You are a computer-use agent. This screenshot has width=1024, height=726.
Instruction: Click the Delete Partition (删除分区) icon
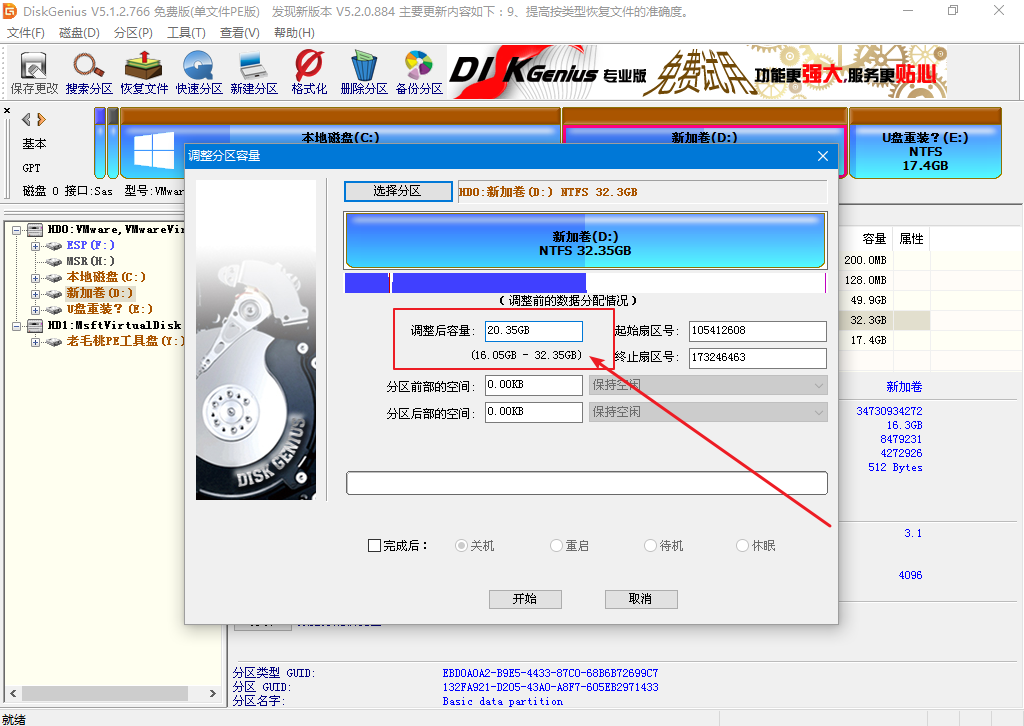[364, 72]
